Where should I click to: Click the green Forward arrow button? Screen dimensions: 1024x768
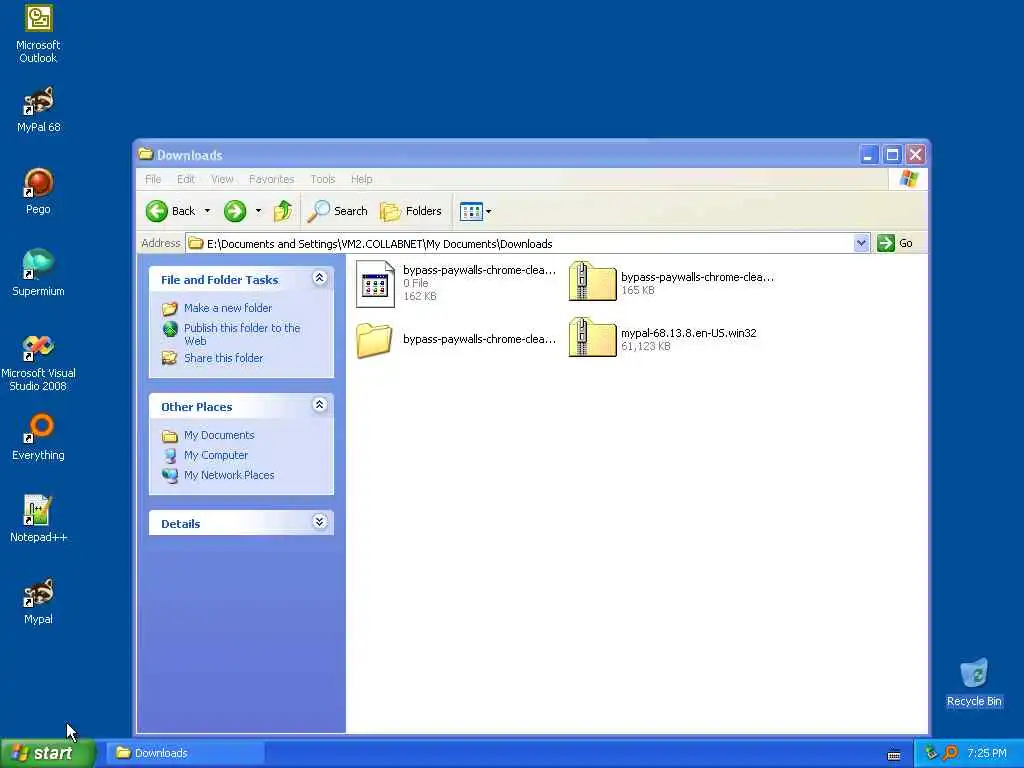pos(235,211)
